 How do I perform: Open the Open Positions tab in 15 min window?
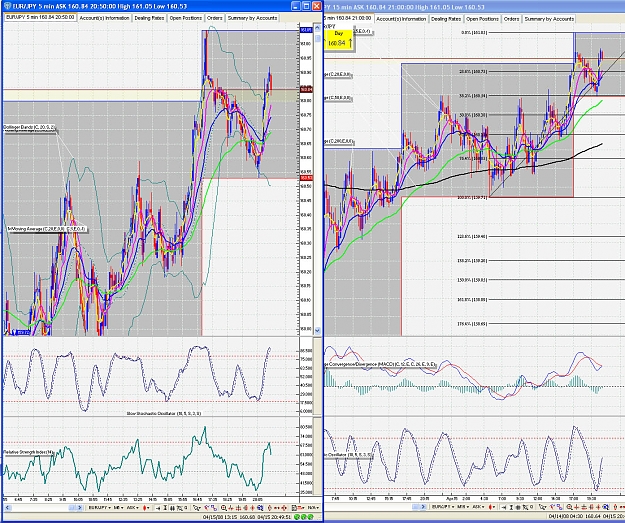(482, 19)
